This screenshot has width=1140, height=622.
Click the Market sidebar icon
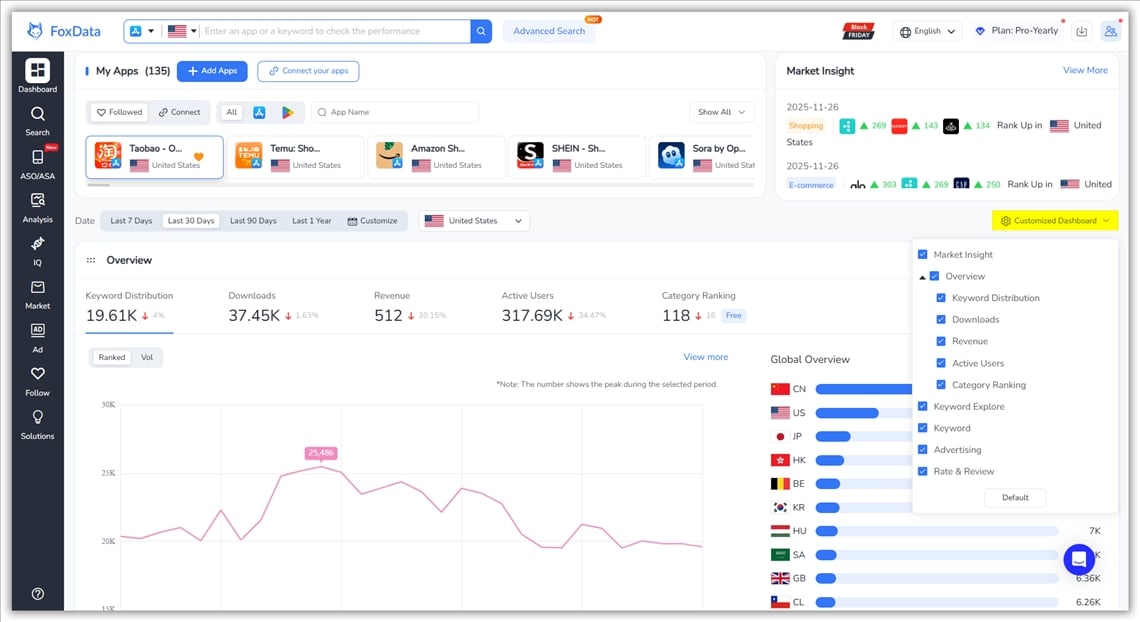click(37, 296)
